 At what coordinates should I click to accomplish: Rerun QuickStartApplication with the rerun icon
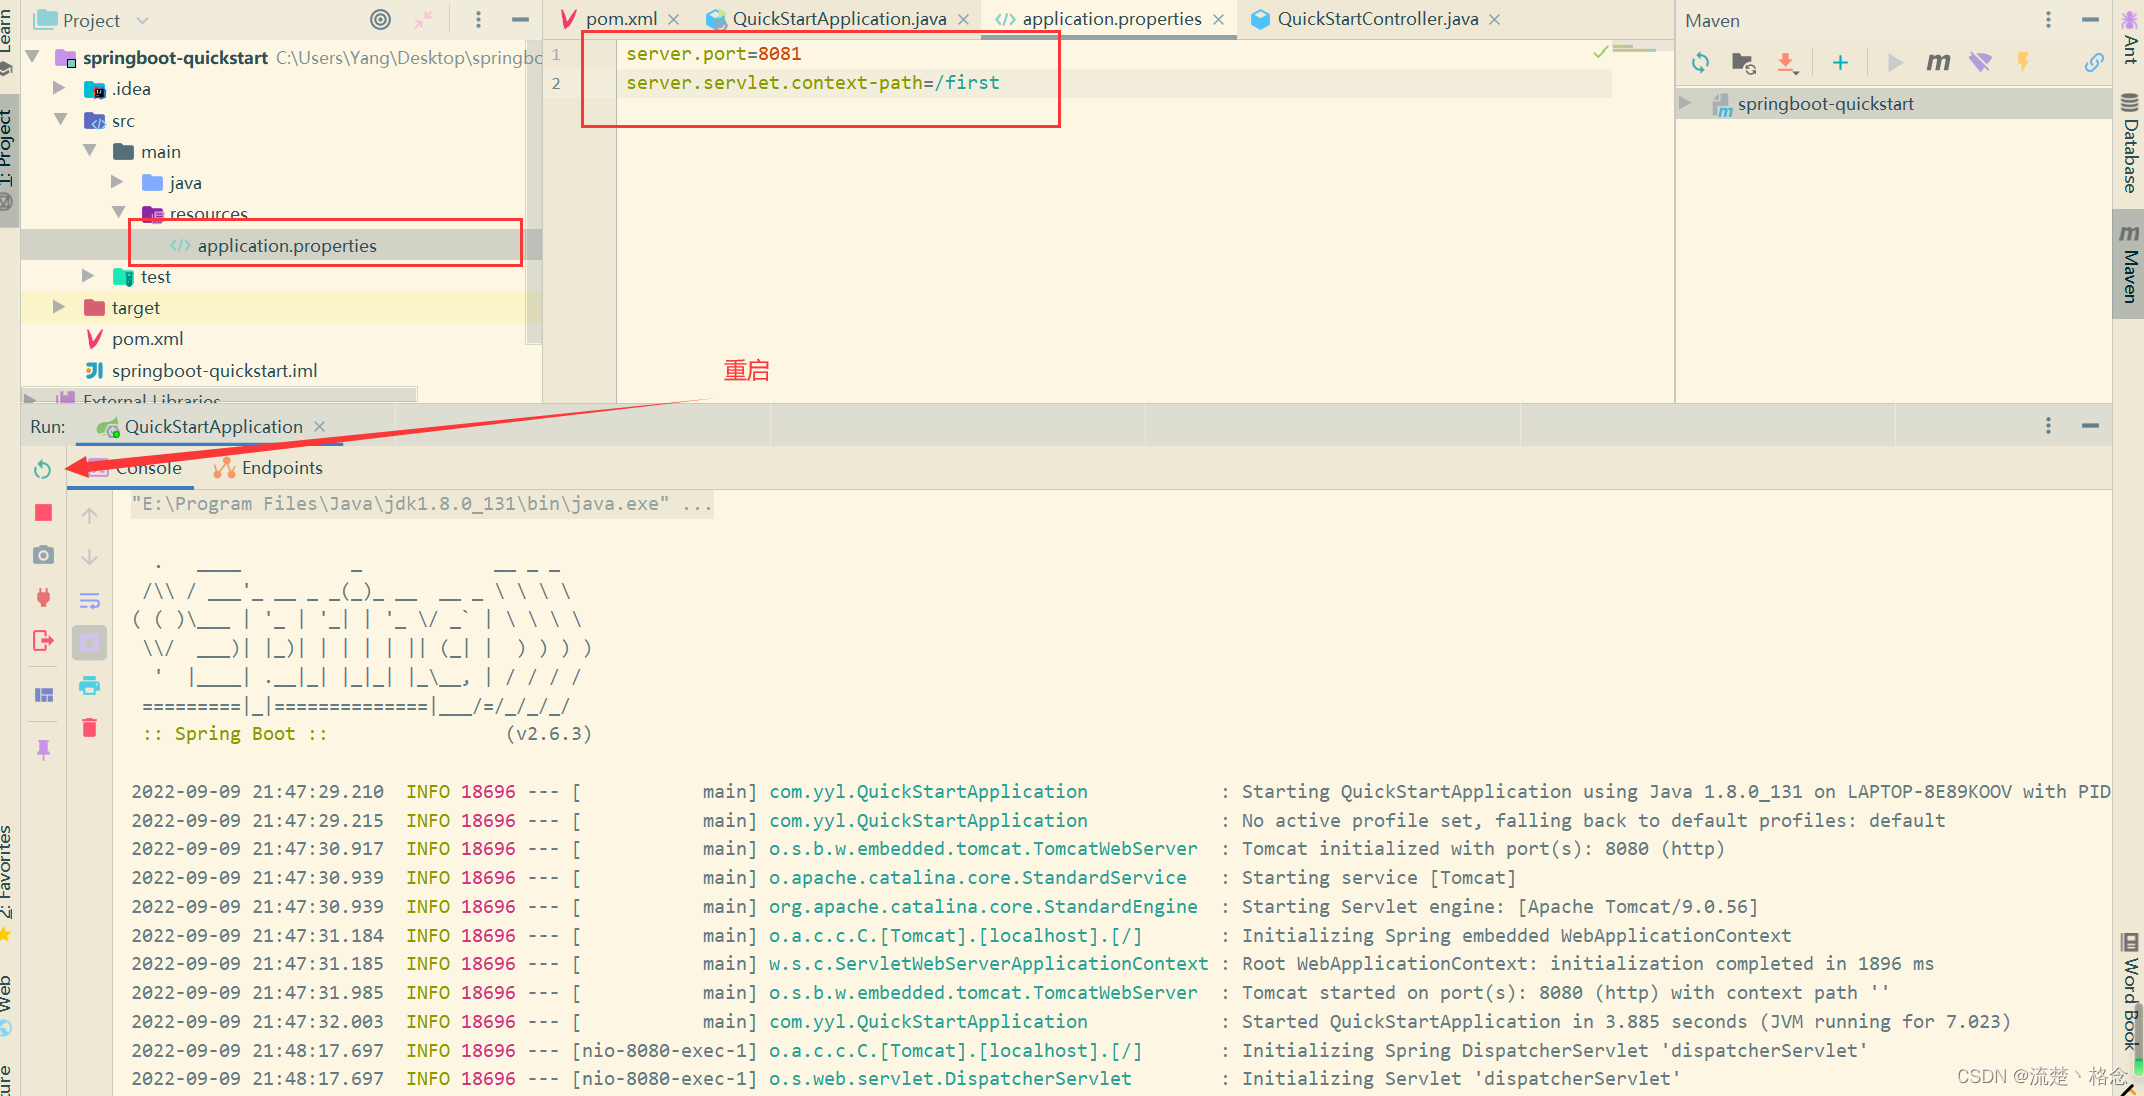[42, 469]
